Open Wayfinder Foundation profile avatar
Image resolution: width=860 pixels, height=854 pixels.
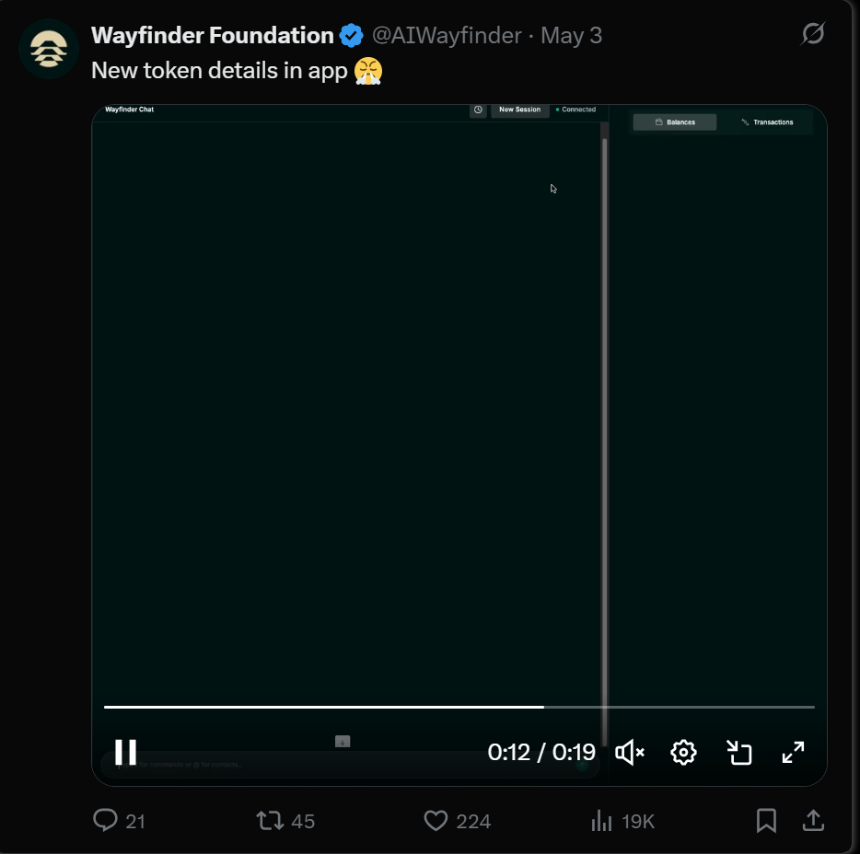tap(49, 48)
